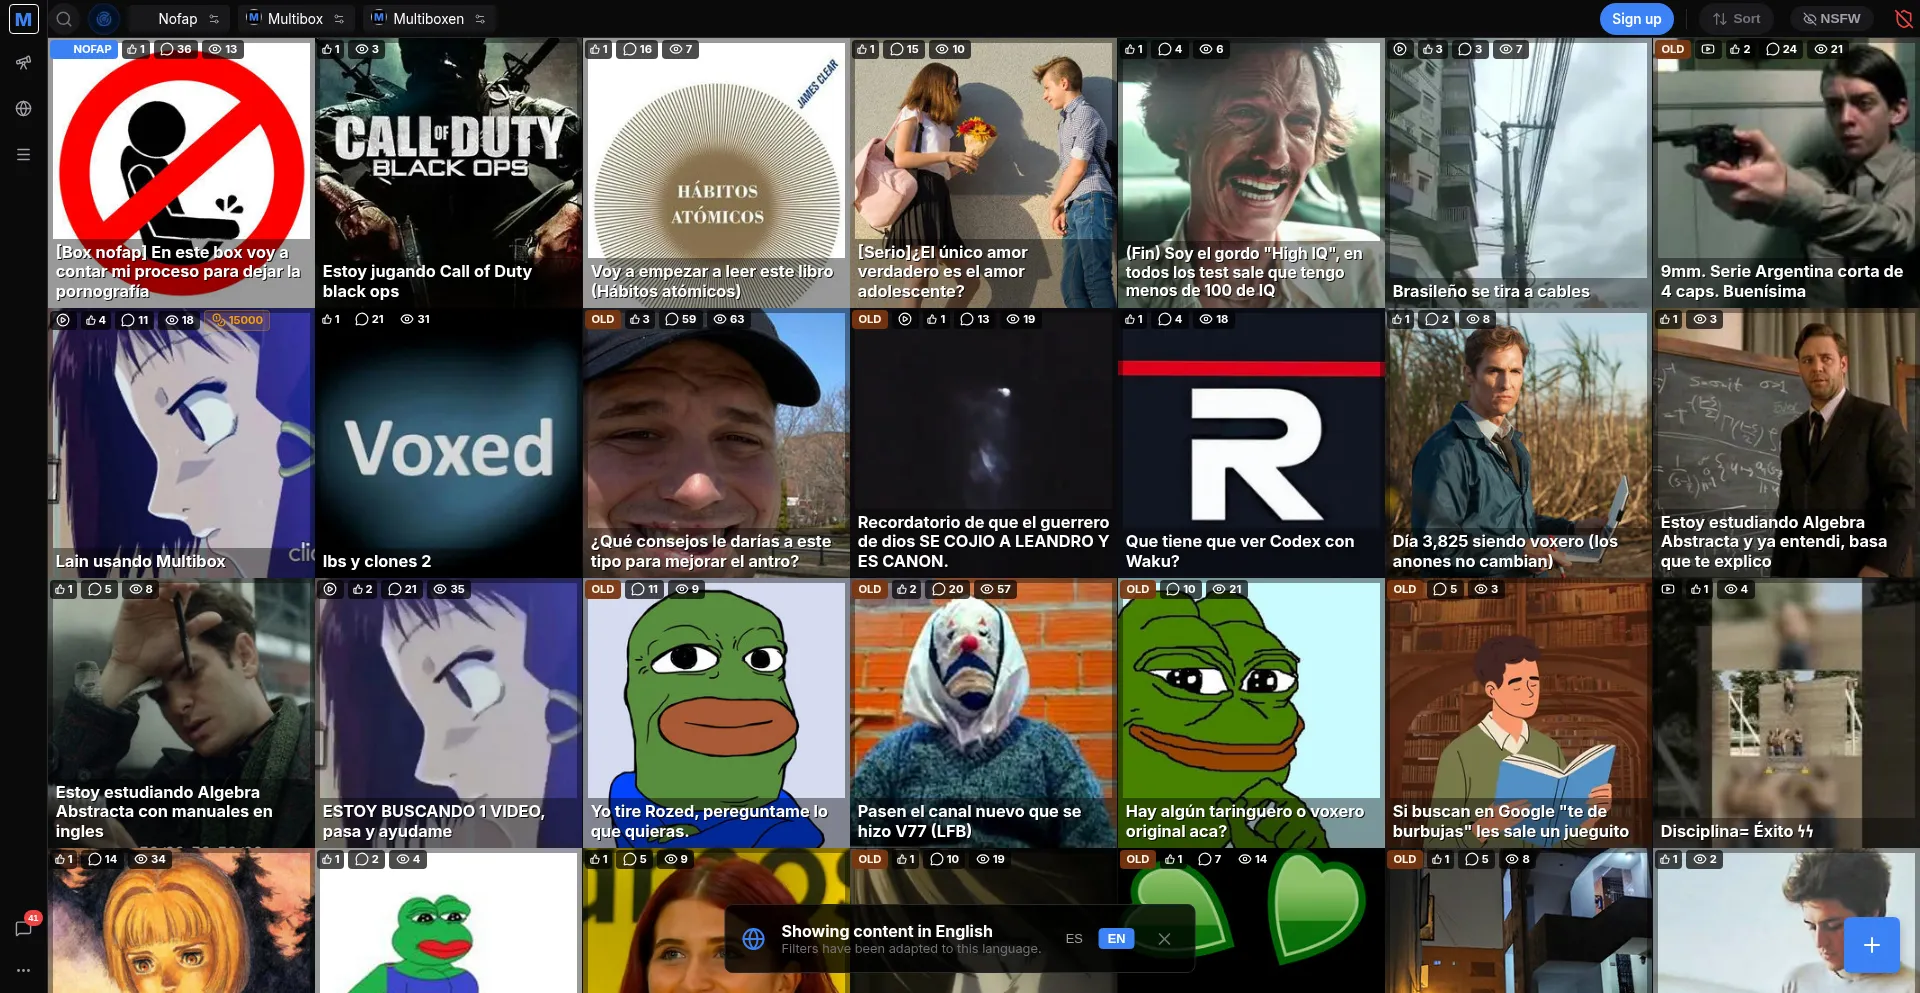Click the play icon on ESTOY BUSCANDO post
The height and width of the screenshot is (993, 1920).
tap(330, 590)
